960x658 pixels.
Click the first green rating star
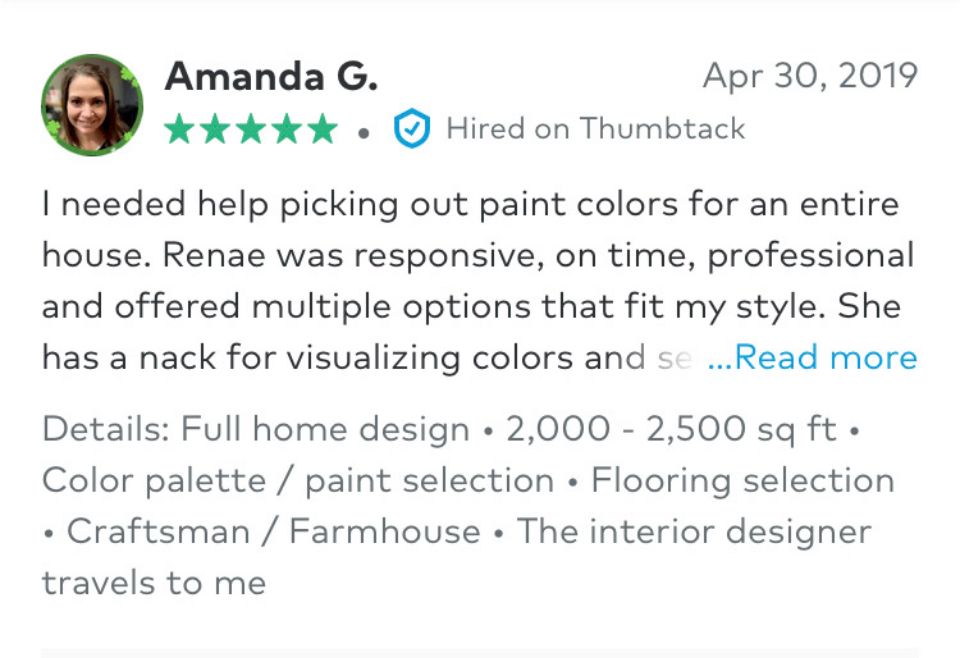click(179, 129)
